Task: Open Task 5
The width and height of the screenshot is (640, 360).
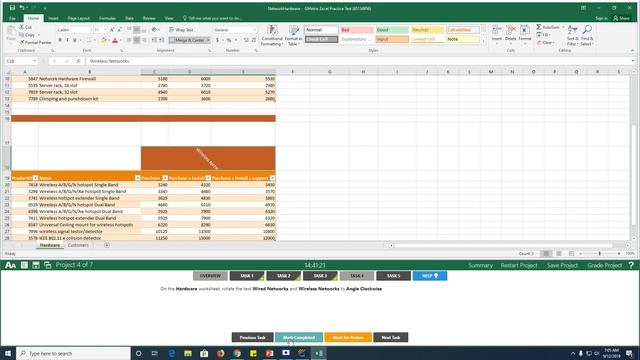Action: pos(393,276)
